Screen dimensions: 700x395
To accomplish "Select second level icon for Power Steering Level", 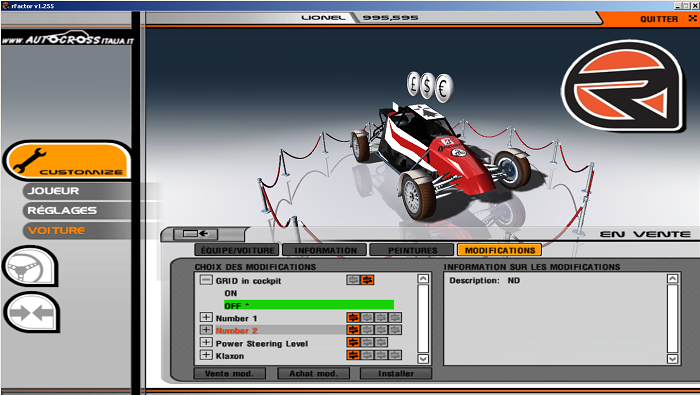I will click(x=367, y=342).
